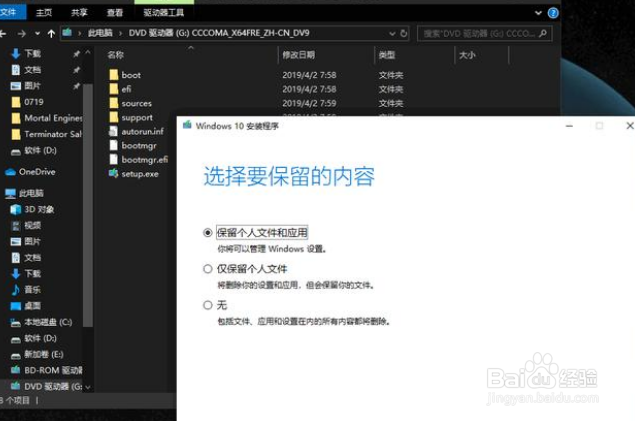The height and width of the screenshot is (421, 635).
Task: Click boot folder date 2019/4/2 7:58
Action: (x=309, y=75)
